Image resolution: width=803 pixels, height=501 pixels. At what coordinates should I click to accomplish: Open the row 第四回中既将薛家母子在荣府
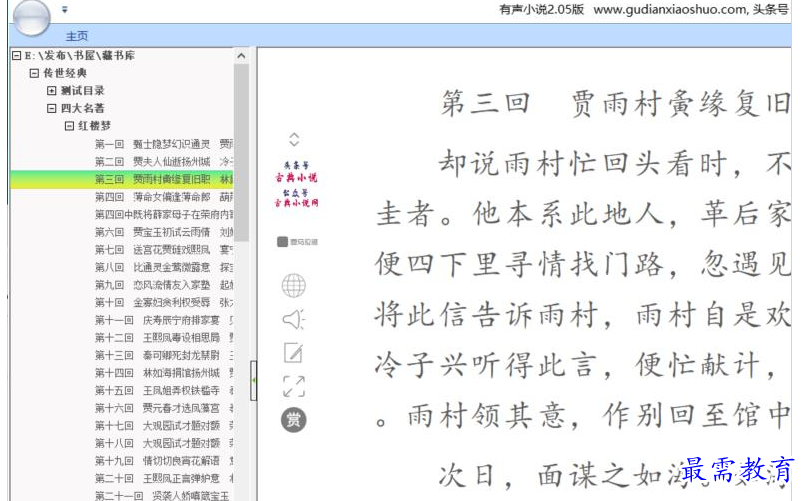[164, 214]
